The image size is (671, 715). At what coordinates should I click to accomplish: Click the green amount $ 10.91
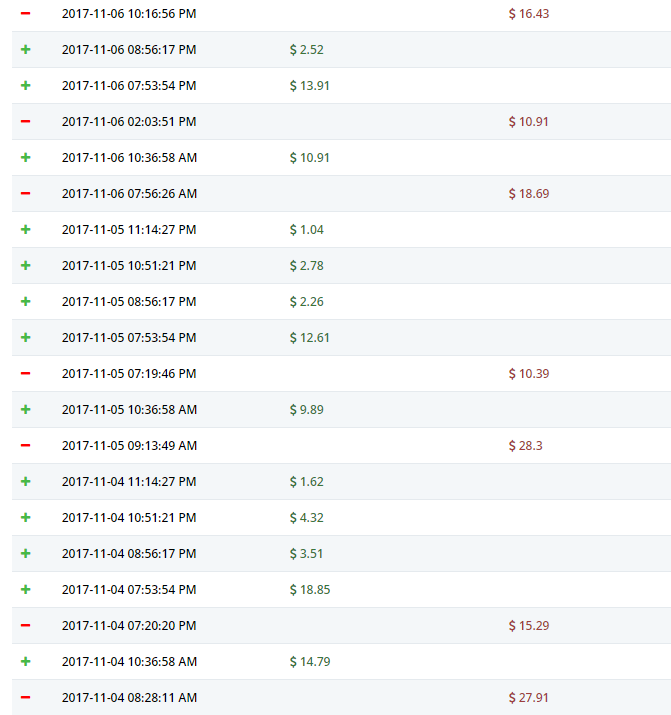pos(310,158)
